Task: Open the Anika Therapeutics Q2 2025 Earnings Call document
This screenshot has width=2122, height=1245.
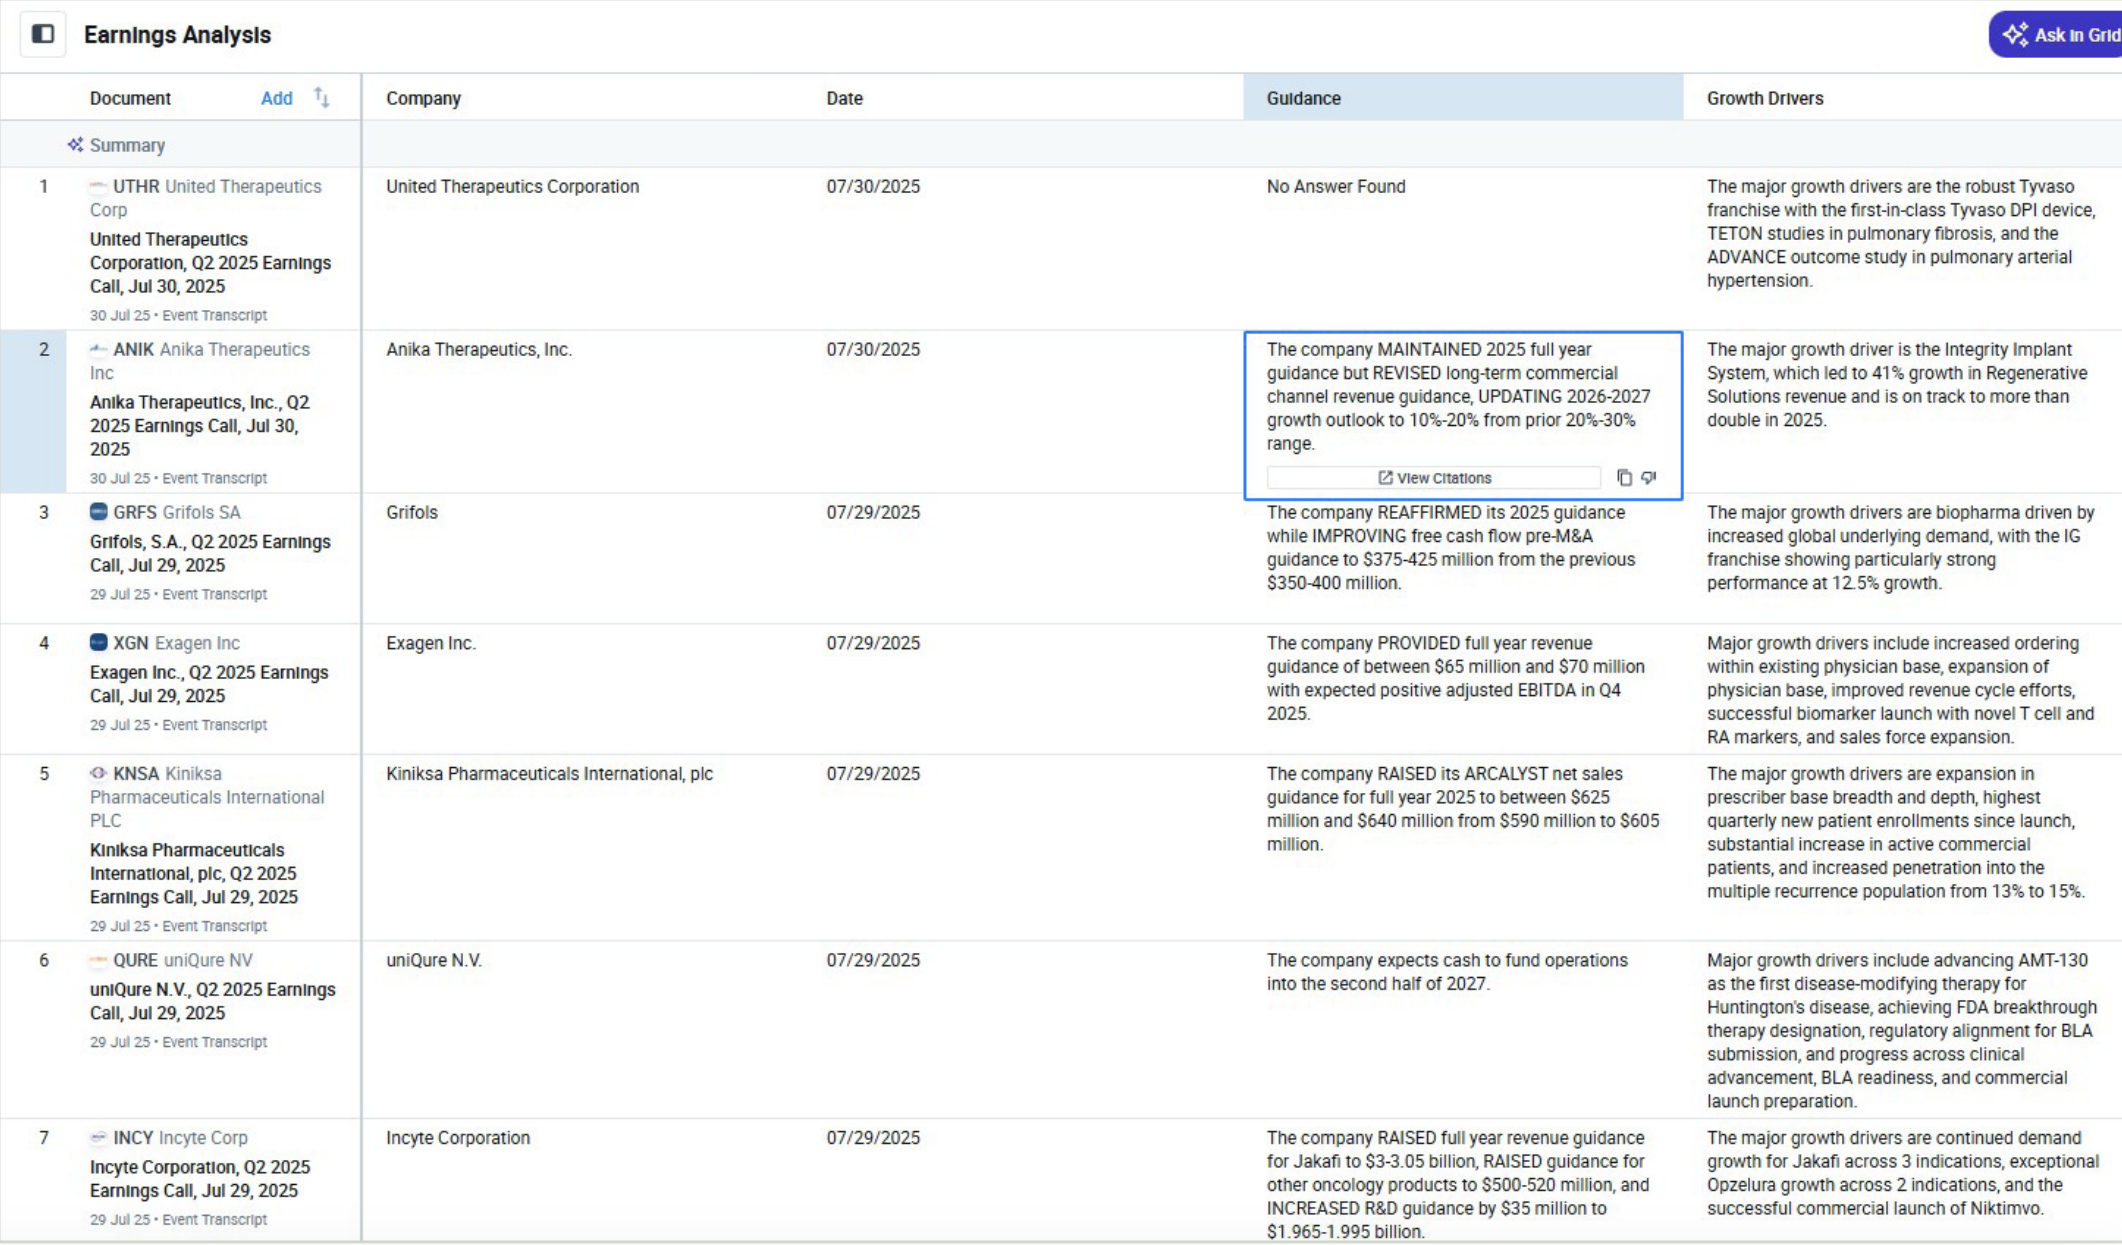Action: [x=200, y=426]
